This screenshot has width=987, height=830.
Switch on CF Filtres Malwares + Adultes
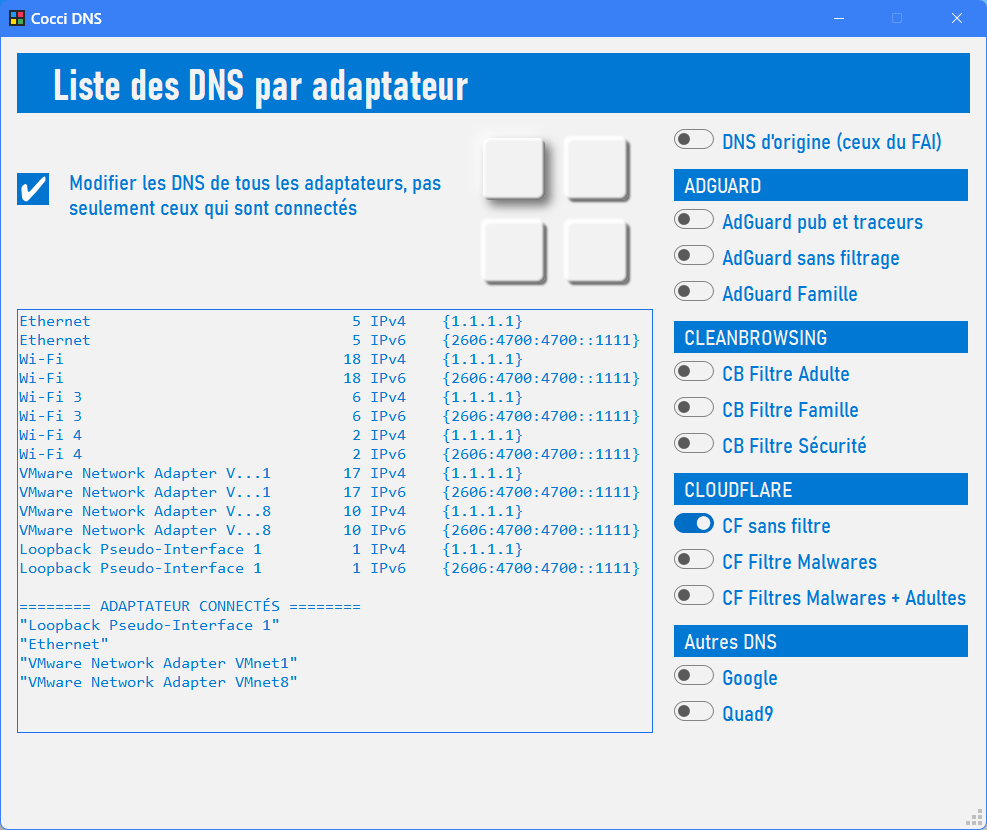pos(694,596)
